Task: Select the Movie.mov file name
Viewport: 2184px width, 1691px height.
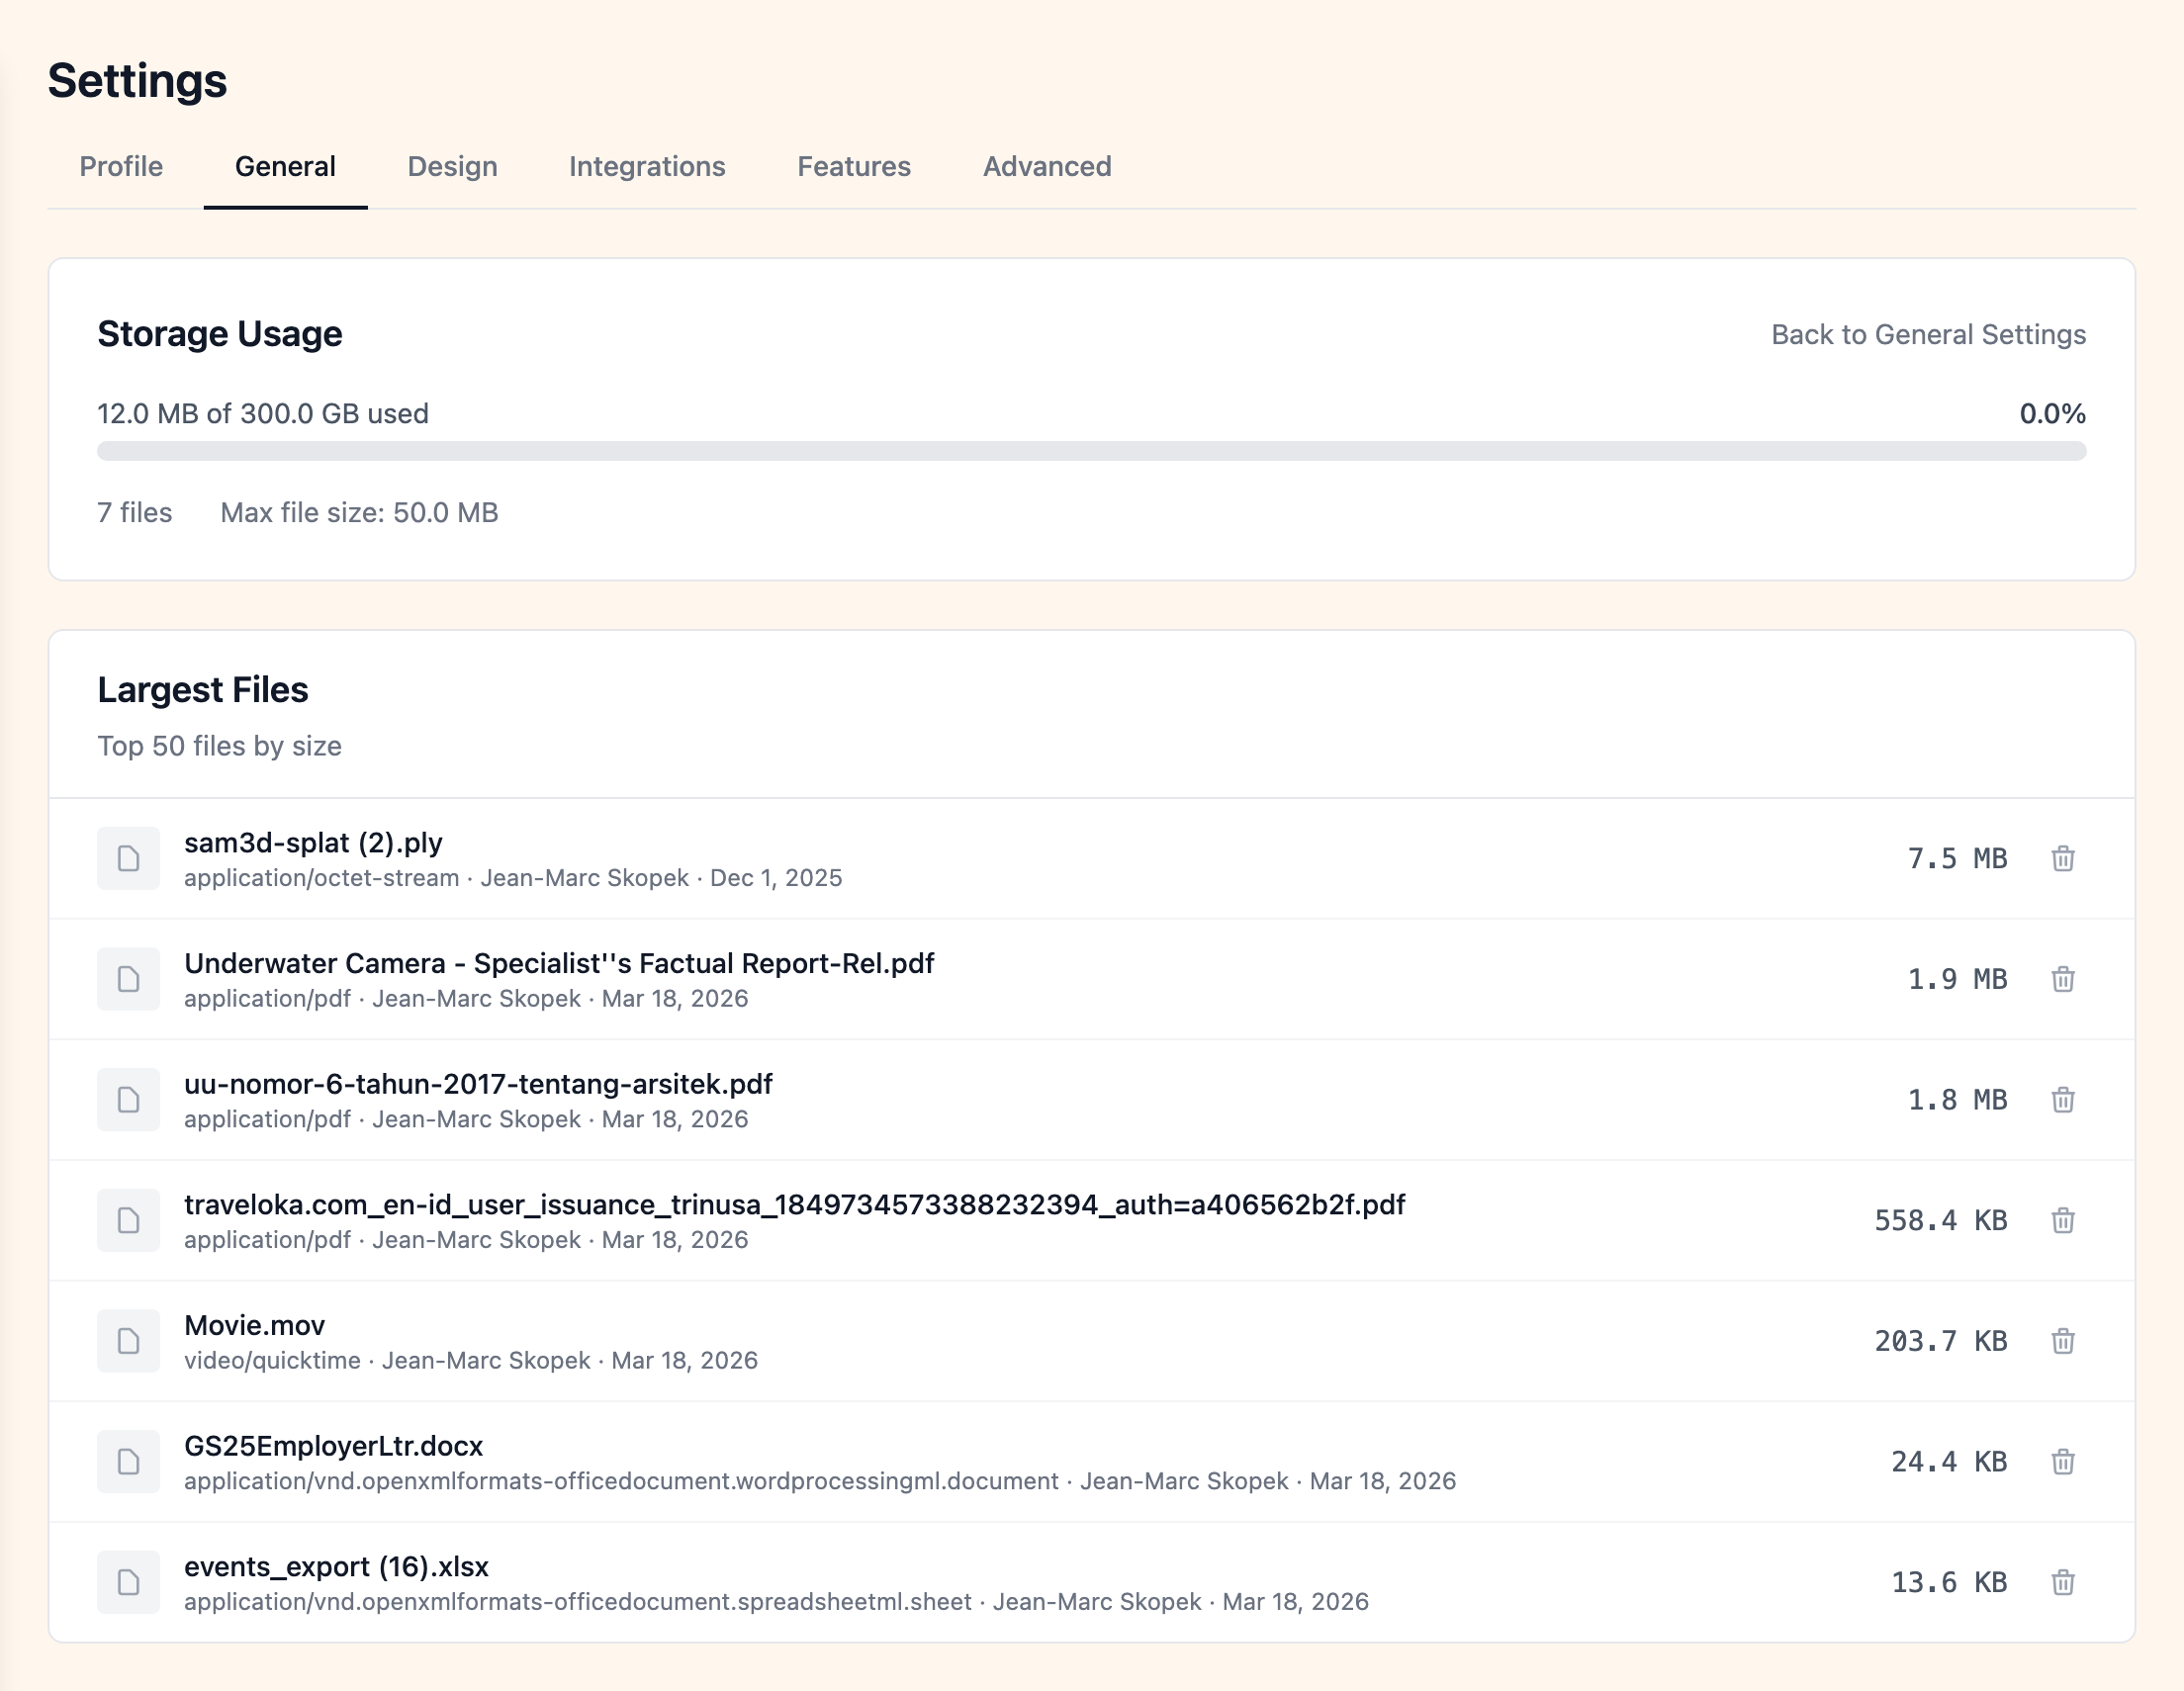Action: [x=254, y=1325]
